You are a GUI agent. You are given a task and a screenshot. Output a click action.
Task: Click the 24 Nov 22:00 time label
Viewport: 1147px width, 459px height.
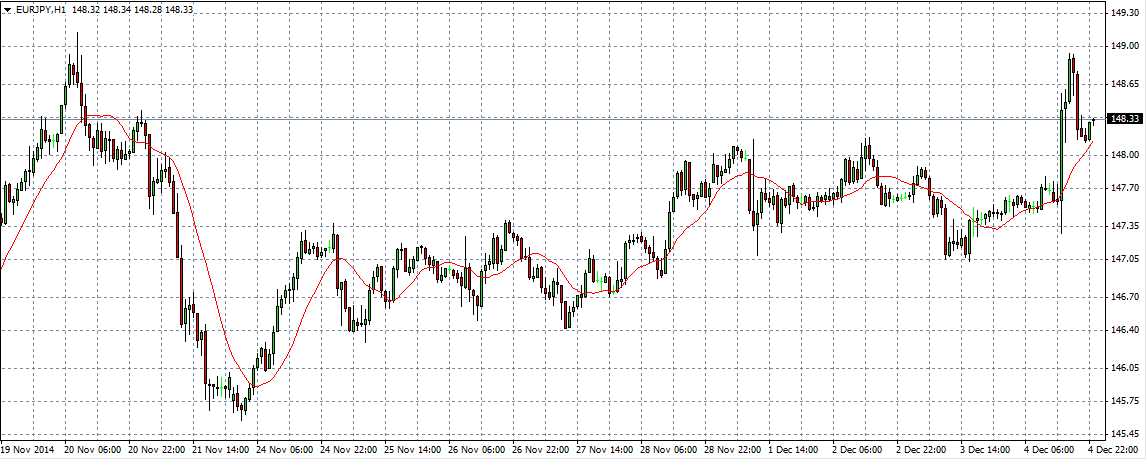point(347,449)
